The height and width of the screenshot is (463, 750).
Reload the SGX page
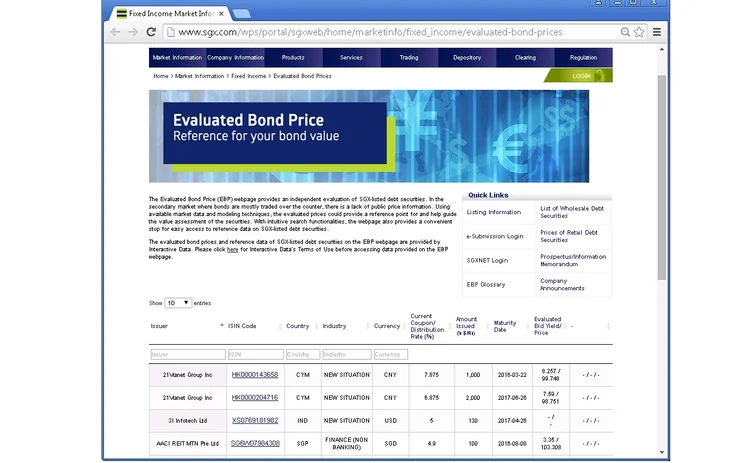coord(151,32)
